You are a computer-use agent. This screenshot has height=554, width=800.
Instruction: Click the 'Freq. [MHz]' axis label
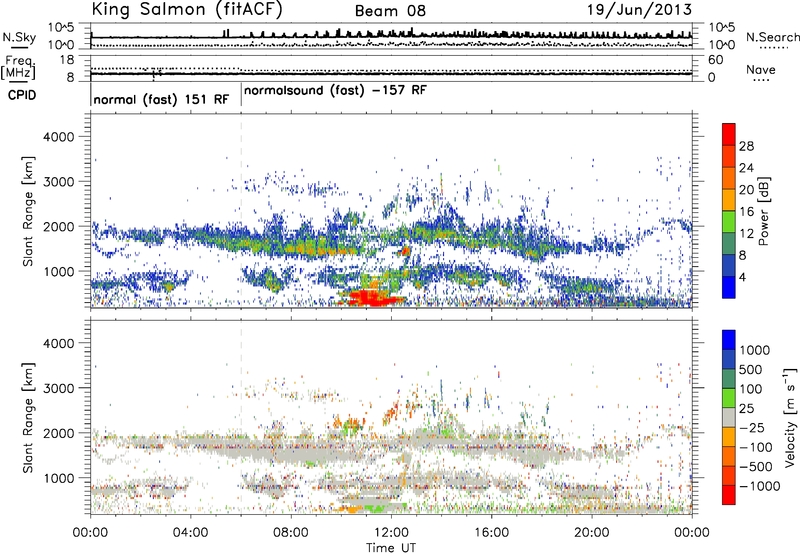tap(19, 68)
